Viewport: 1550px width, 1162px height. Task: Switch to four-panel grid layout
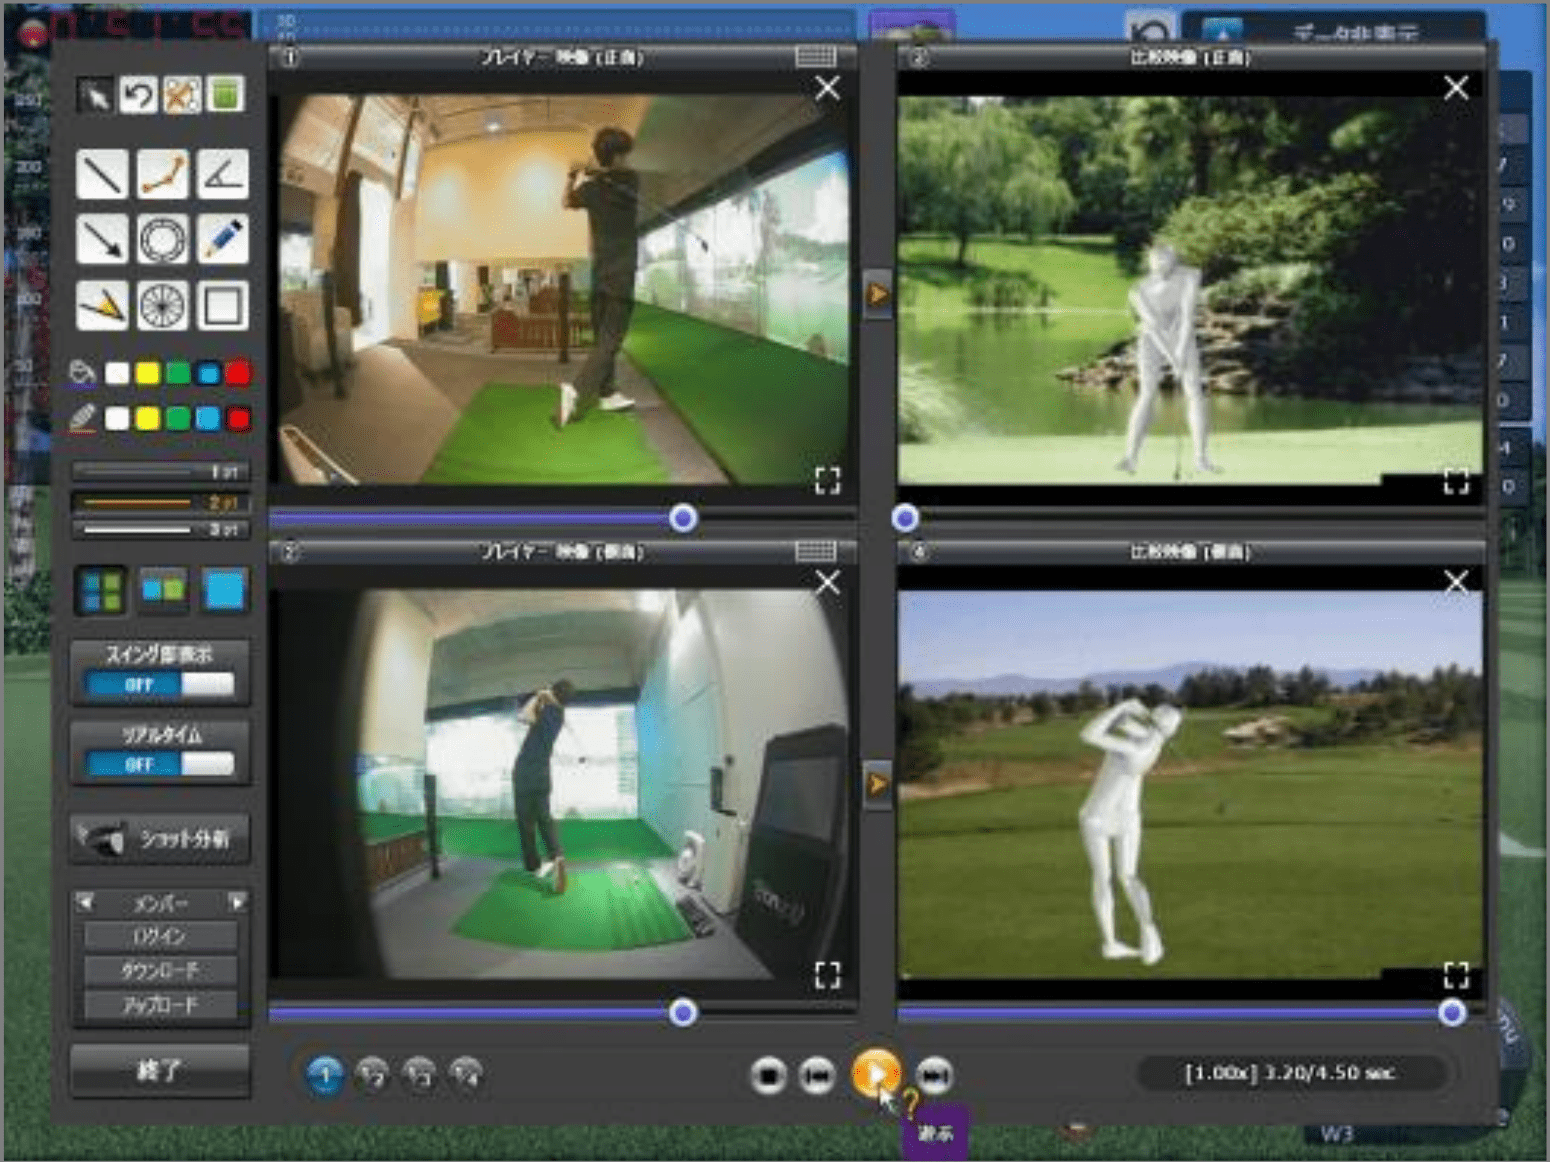102,589
